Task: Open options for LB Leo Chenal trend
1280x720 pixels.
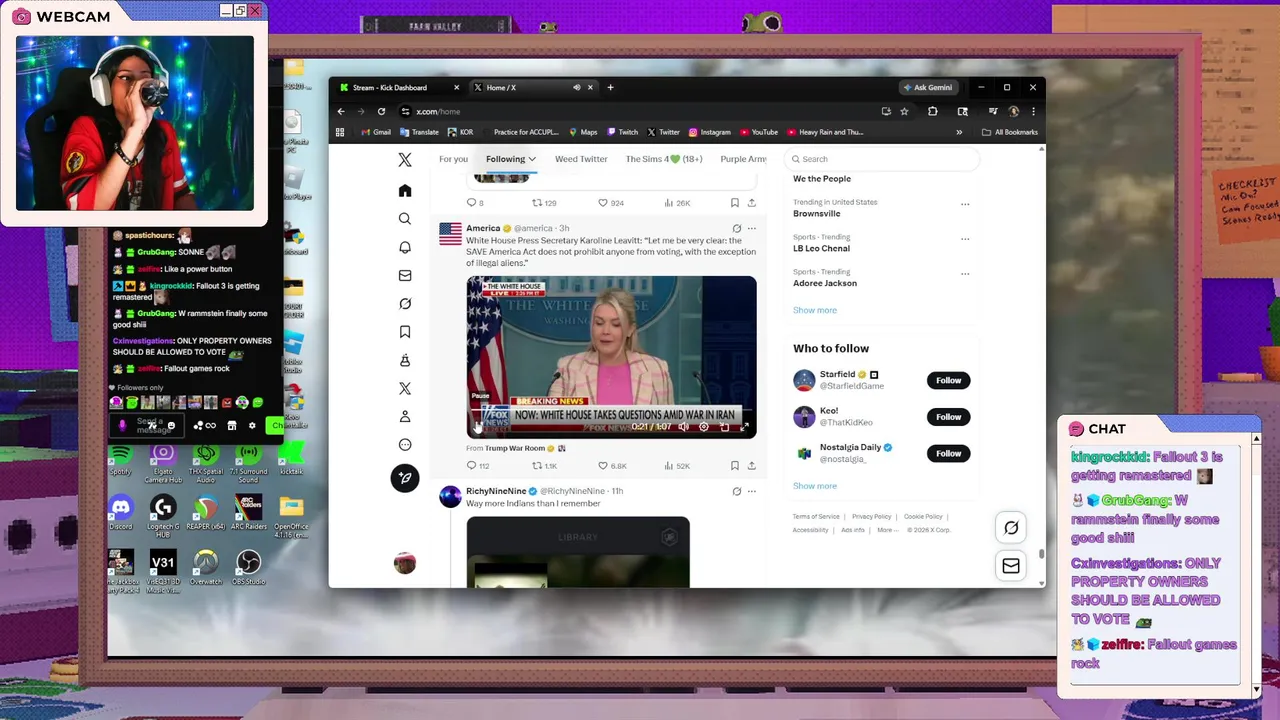Action: click(965, 239)
